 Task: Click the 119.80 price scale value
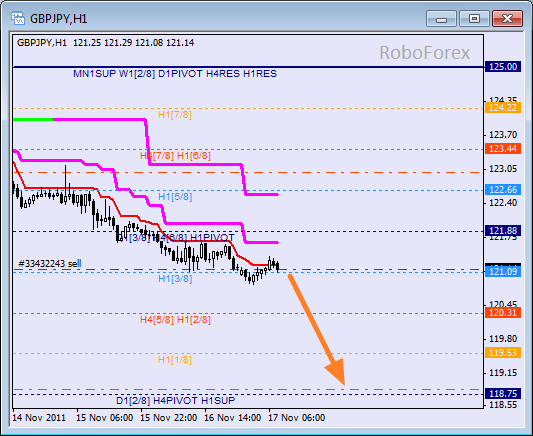[x=503, y=339]
